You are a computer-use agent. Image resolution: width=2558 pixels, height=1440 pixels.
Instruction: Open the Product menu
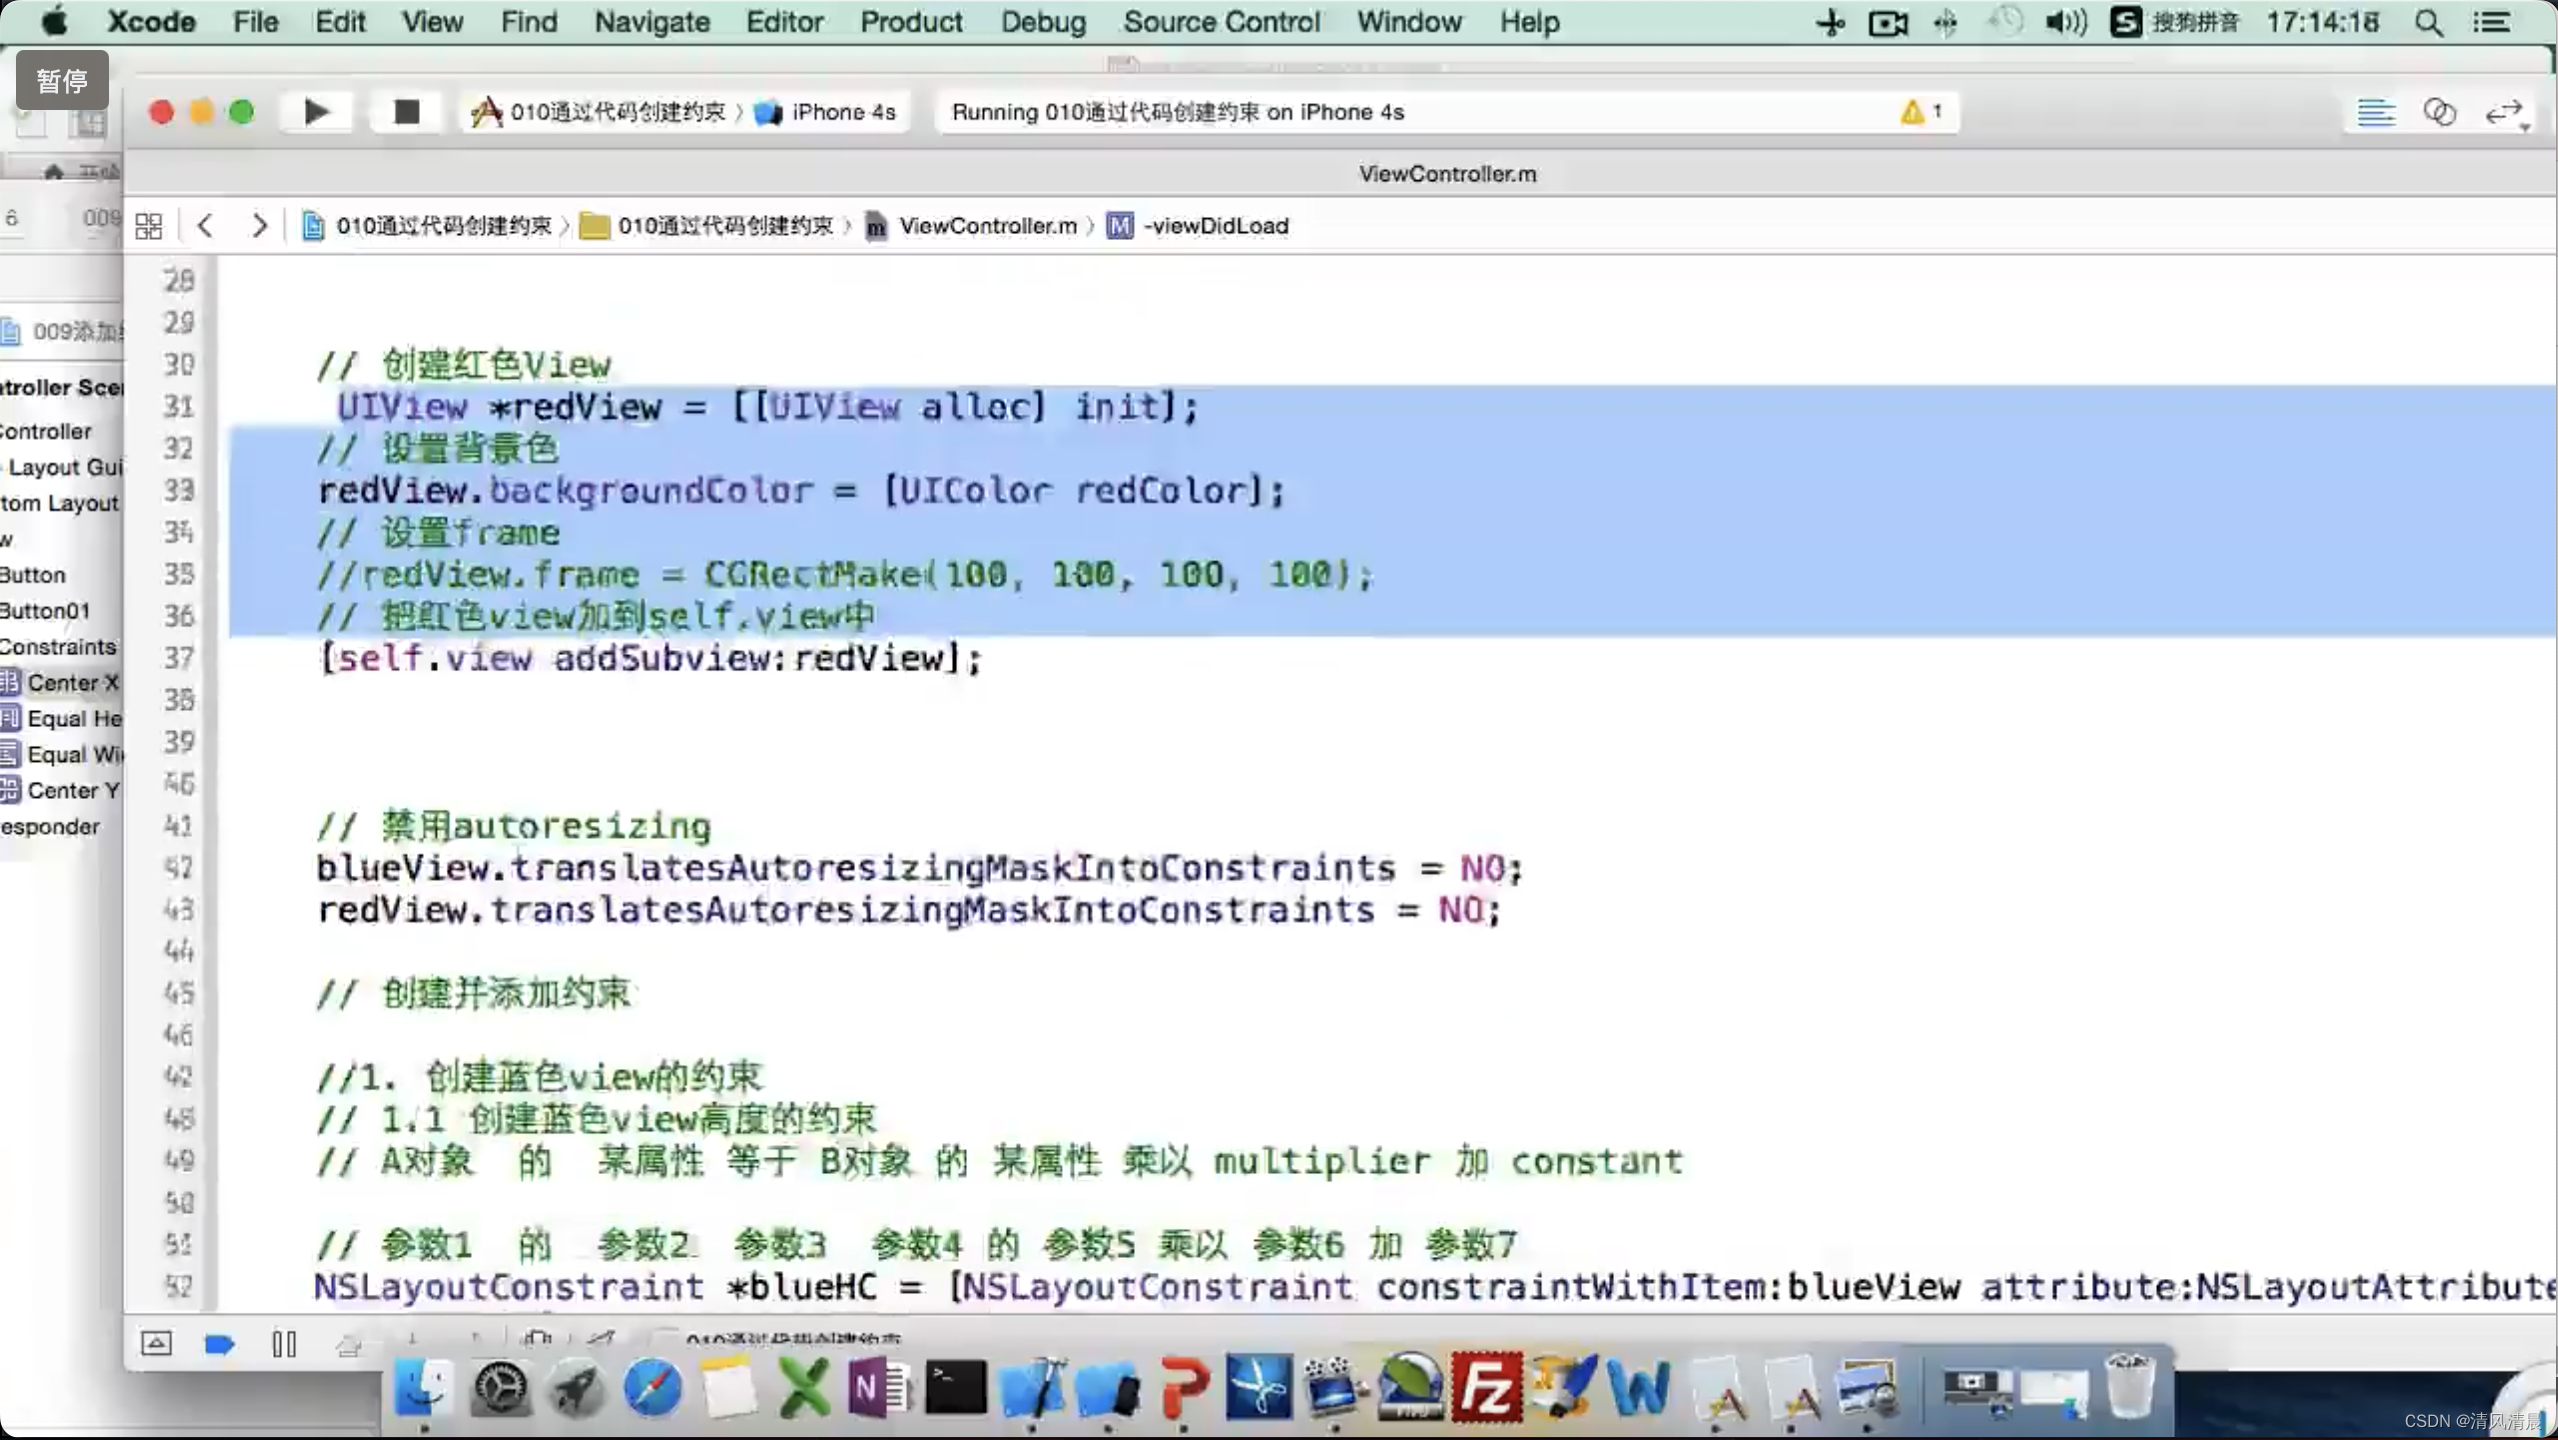(910, 22)
